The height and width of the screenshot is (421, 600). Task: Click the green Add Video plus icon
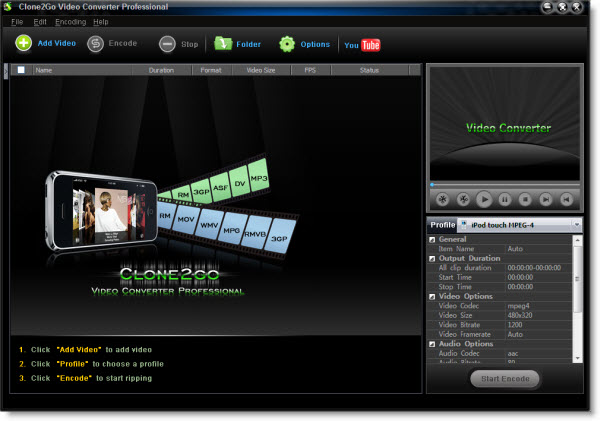point(23,43)
